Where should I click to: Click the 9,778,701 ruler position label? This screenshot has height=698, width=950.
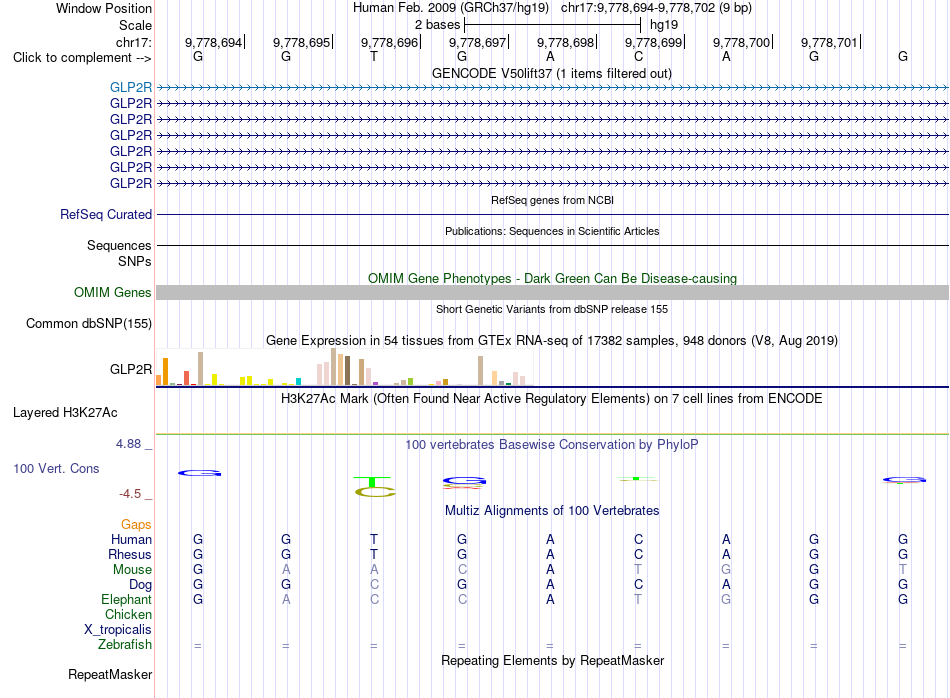coord(829,42)
